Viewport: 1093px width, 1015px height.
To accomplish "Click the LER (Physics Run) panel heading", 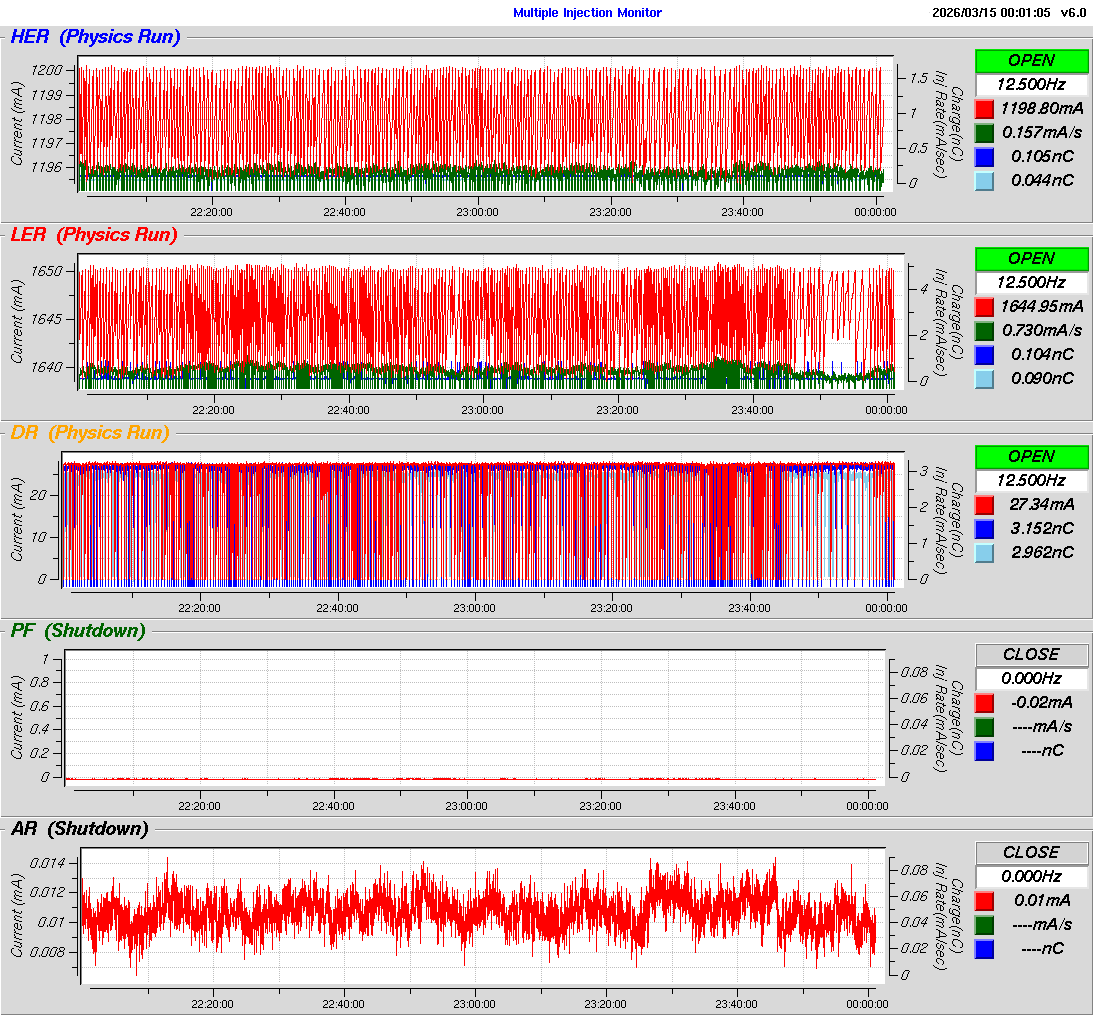I will [x=94, y=235].
